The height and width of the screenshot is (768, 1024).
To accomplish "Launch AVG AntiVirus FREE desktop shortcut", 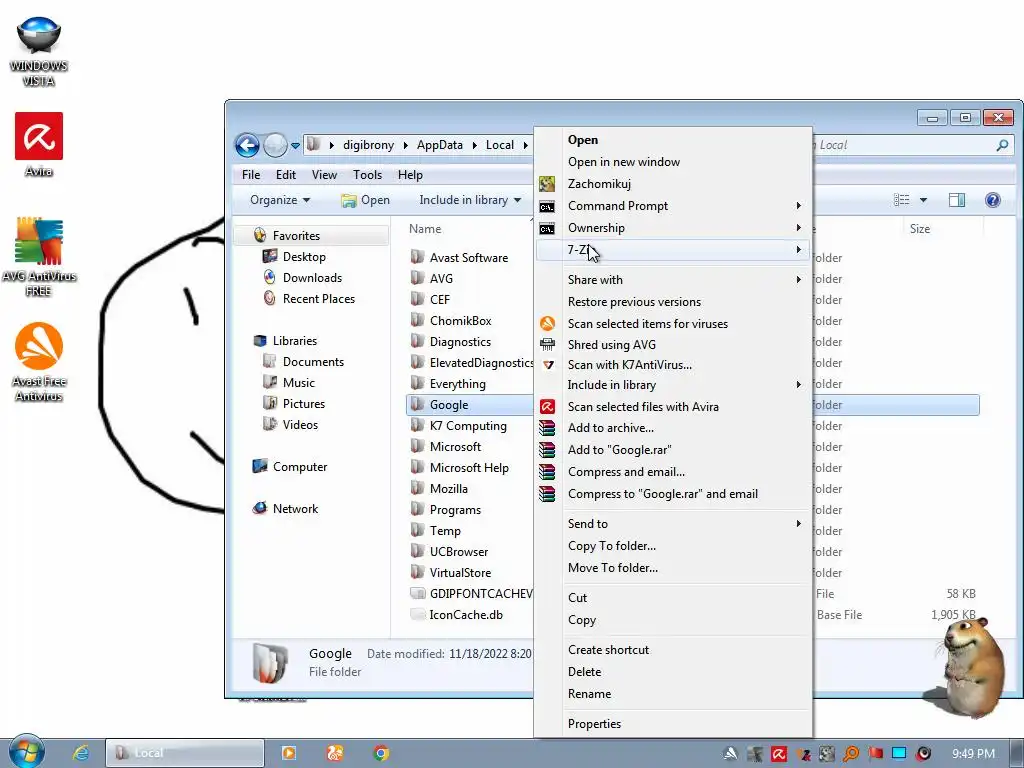I will [39, 257].
